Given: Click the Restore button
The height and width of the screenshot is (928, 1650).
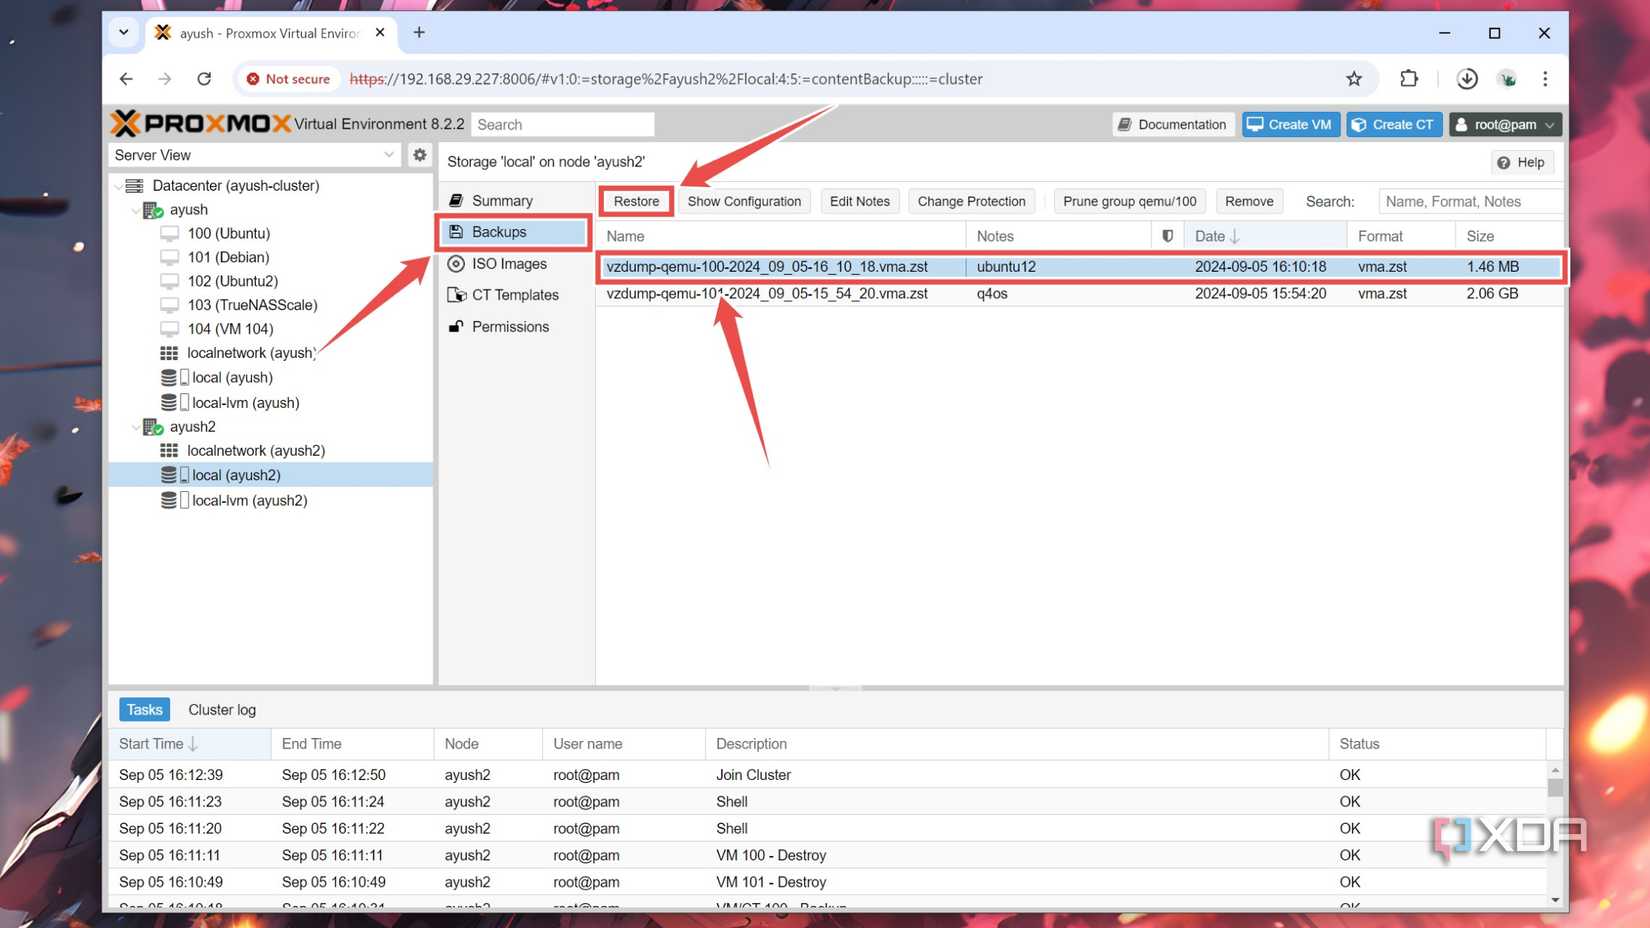Looking at the screenshot, I should click(636, 201).
